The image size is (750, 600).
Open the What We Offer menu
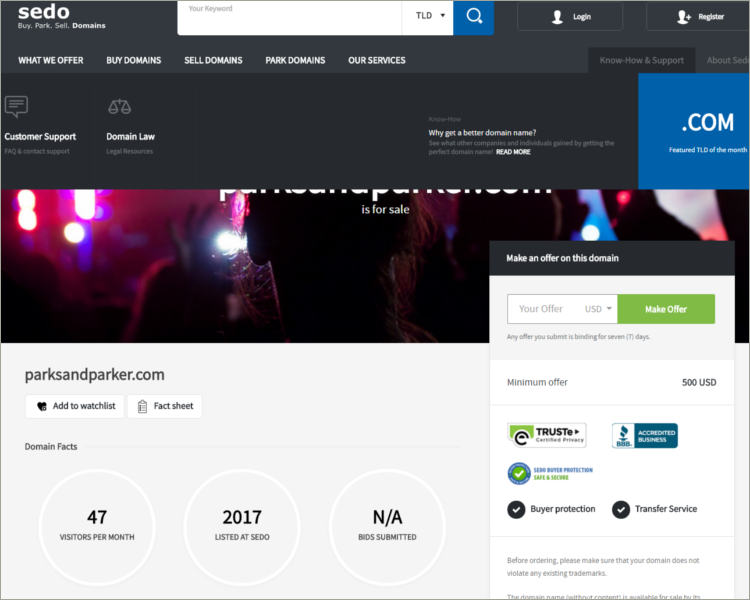pos(51,60)
